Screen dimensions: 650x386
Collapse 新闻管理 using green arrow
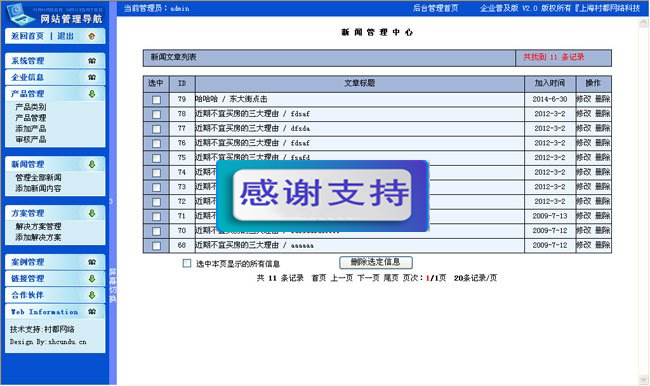[92, 165]
